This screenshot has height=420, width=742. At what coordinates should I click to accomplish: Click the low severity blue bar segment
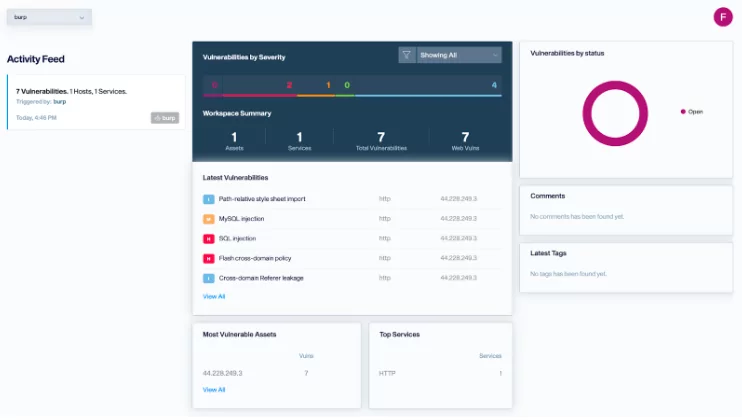(x=427, y=96)
